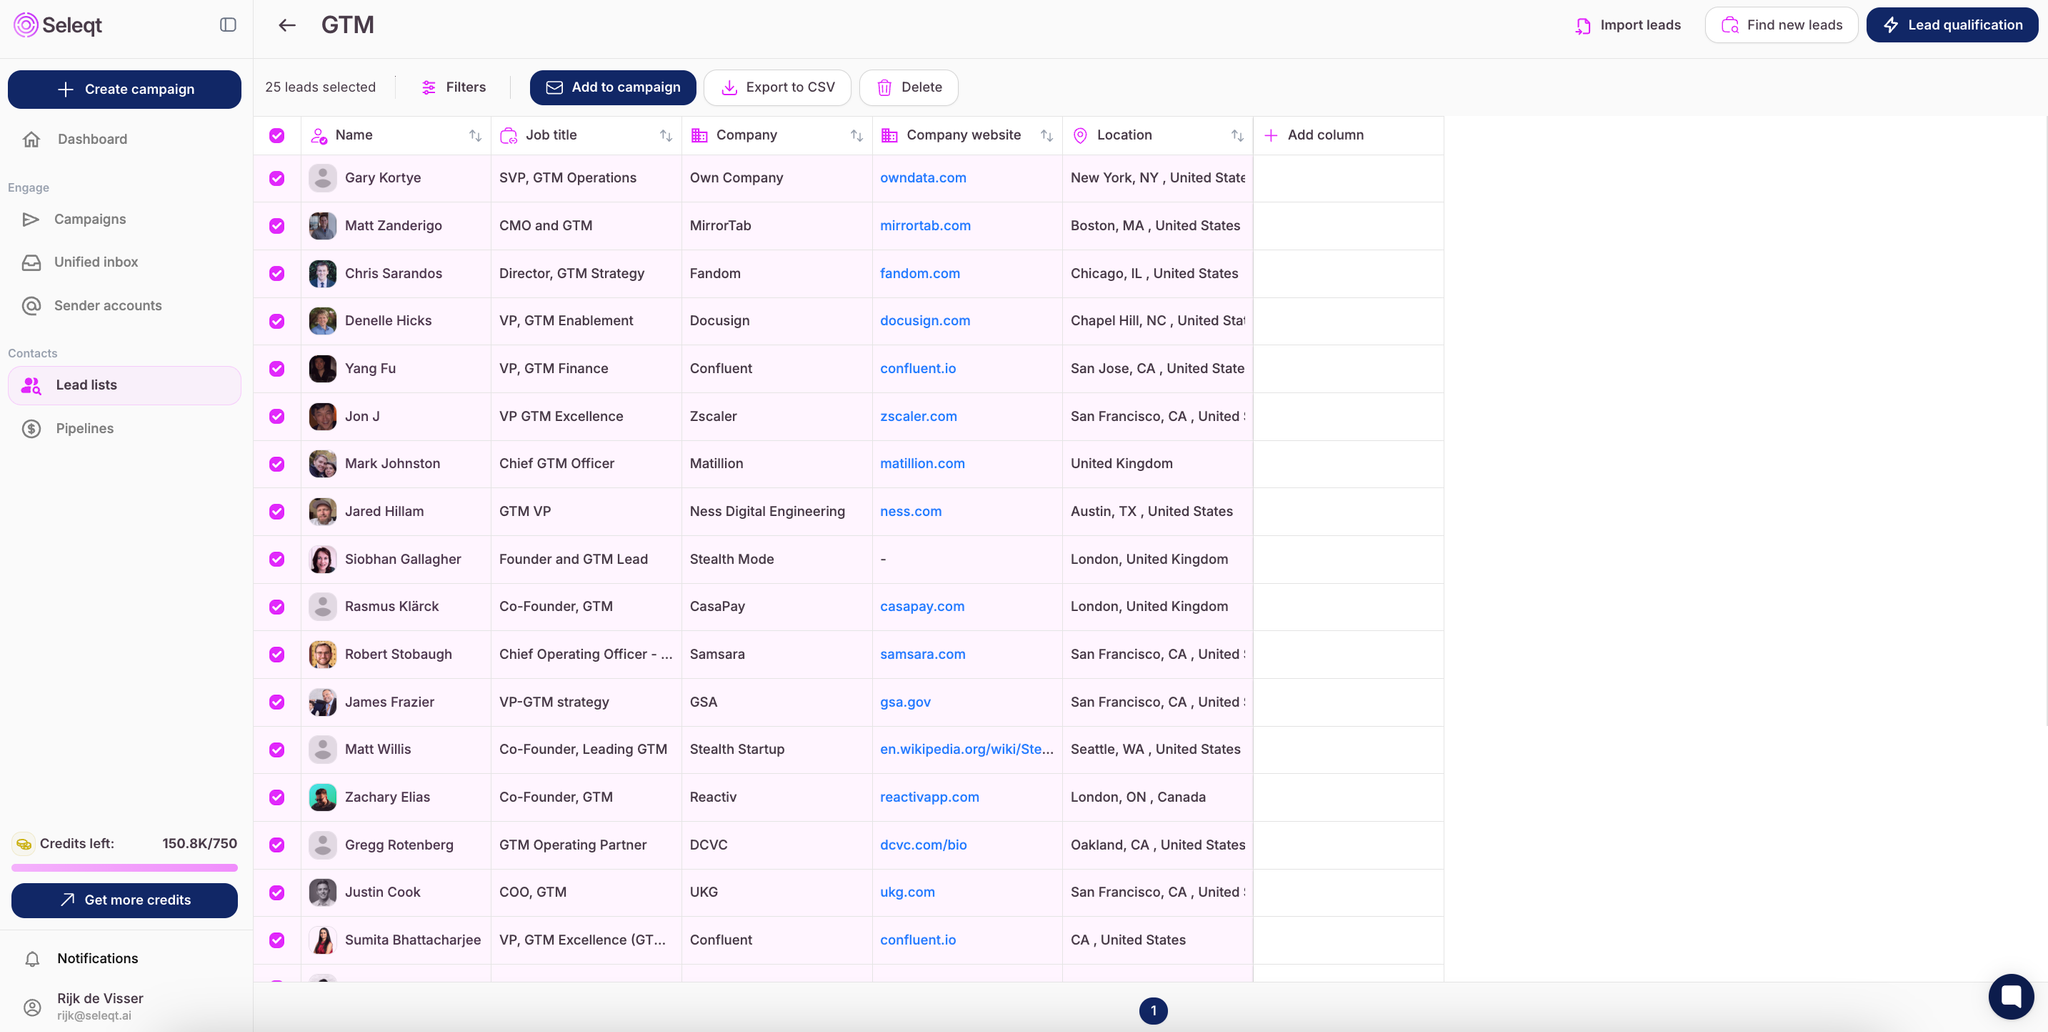Sort by Name column arrows
Image resolution: width=2048 pixels, height=1032 pixels.
point(475,136)
